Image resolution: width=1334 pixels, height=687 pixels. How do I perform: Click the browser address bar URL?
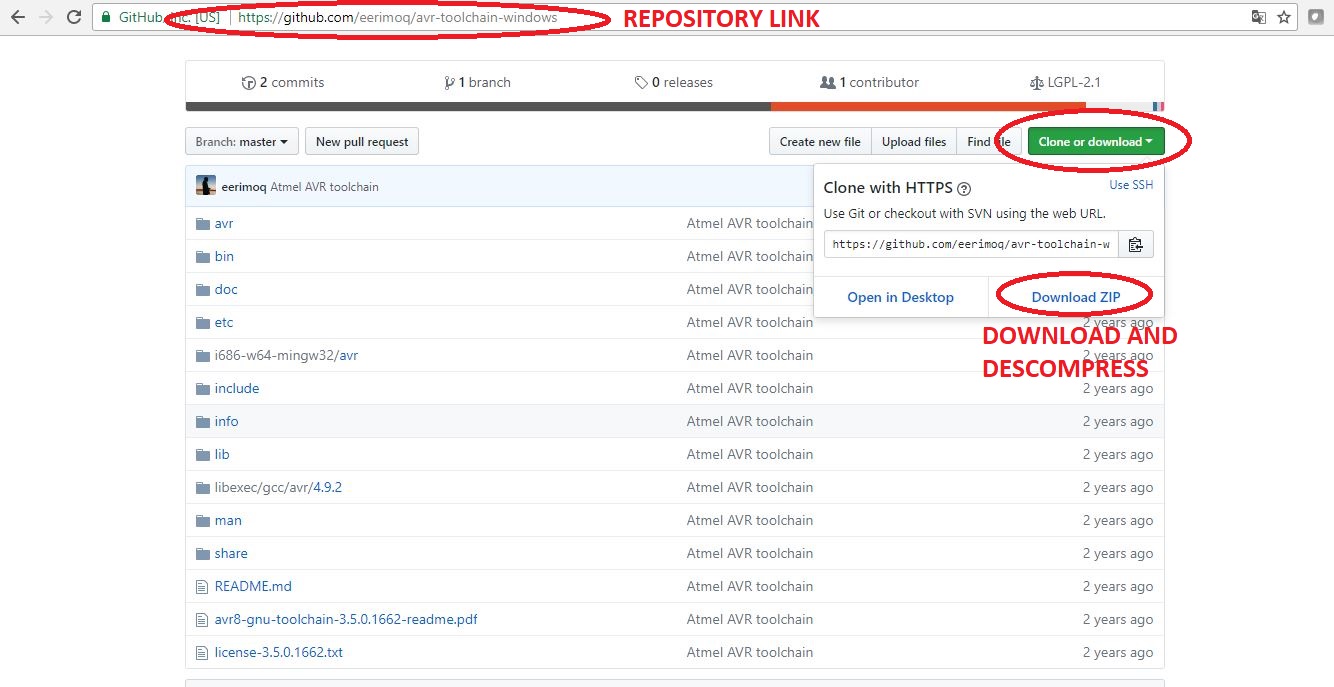point(398,18)
